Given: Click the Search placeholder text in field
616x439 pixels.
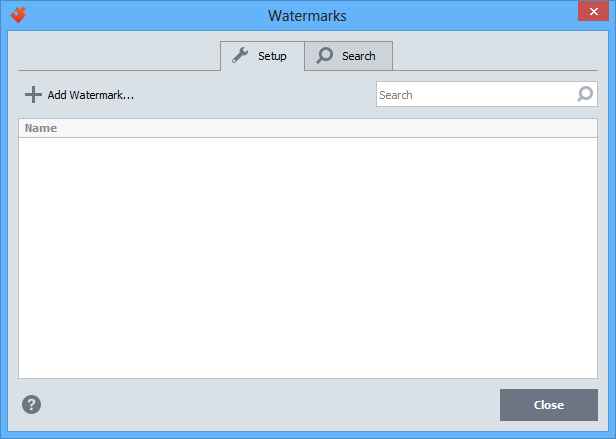Looking at the screenshot, I should point(396,95).
